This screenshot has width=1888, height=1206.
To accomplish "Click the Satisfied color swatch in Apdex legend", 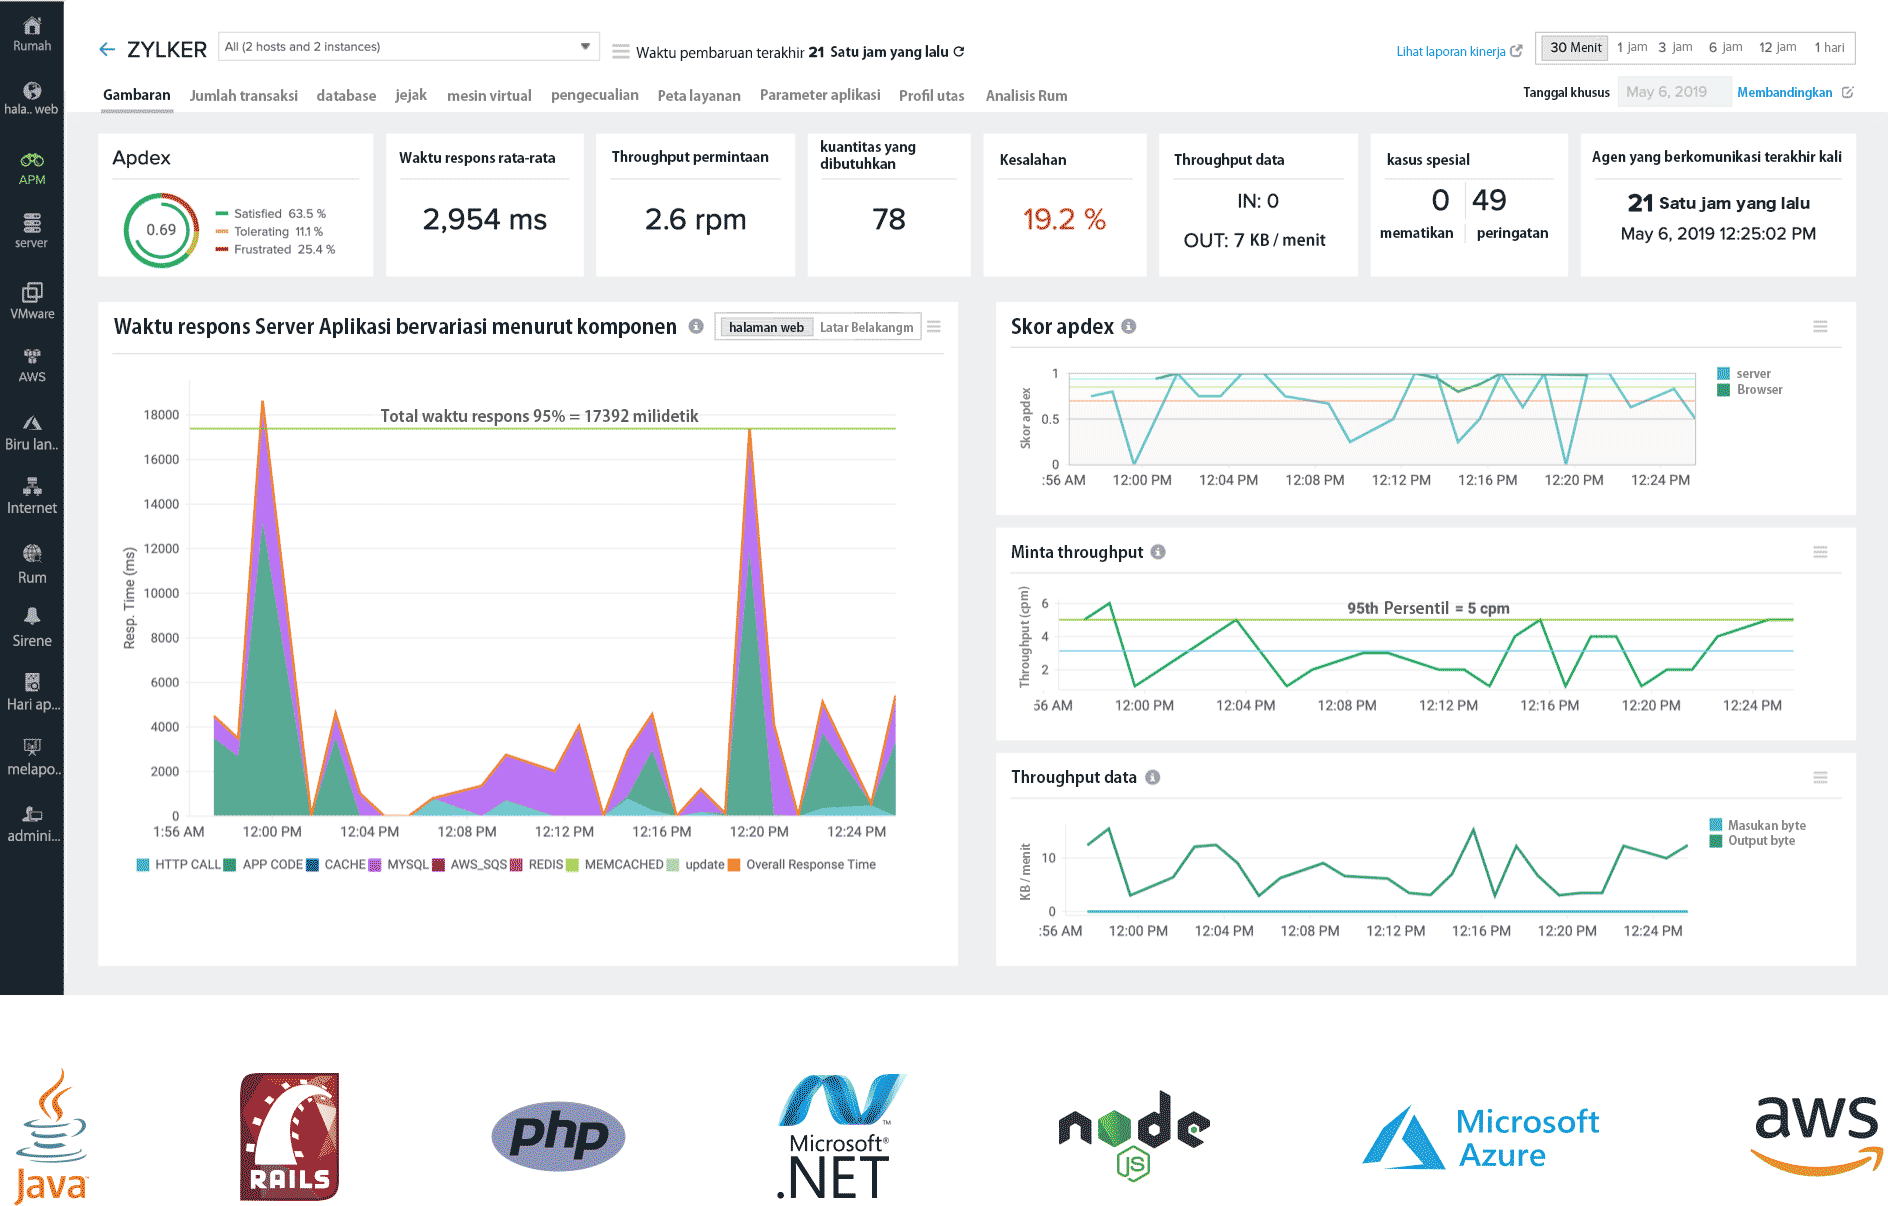I will click(222, 213).
